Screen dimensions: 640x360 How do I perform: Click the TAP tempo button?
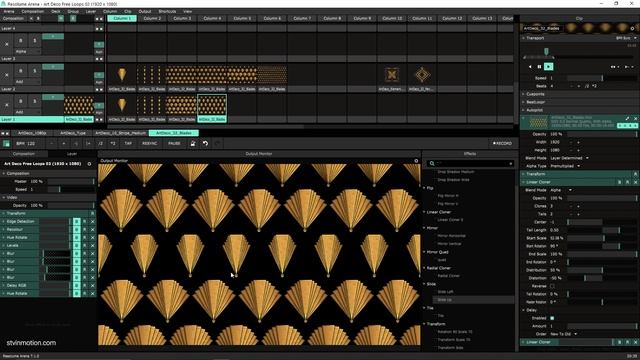click(128, 144)
